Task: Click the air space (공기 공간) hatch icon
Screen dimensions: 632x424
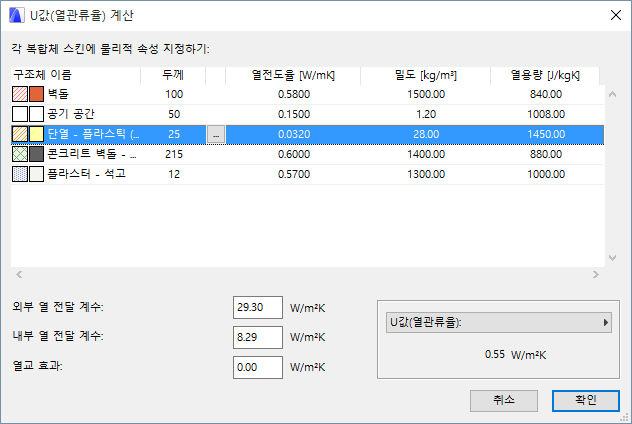Action: coord(20,113)
